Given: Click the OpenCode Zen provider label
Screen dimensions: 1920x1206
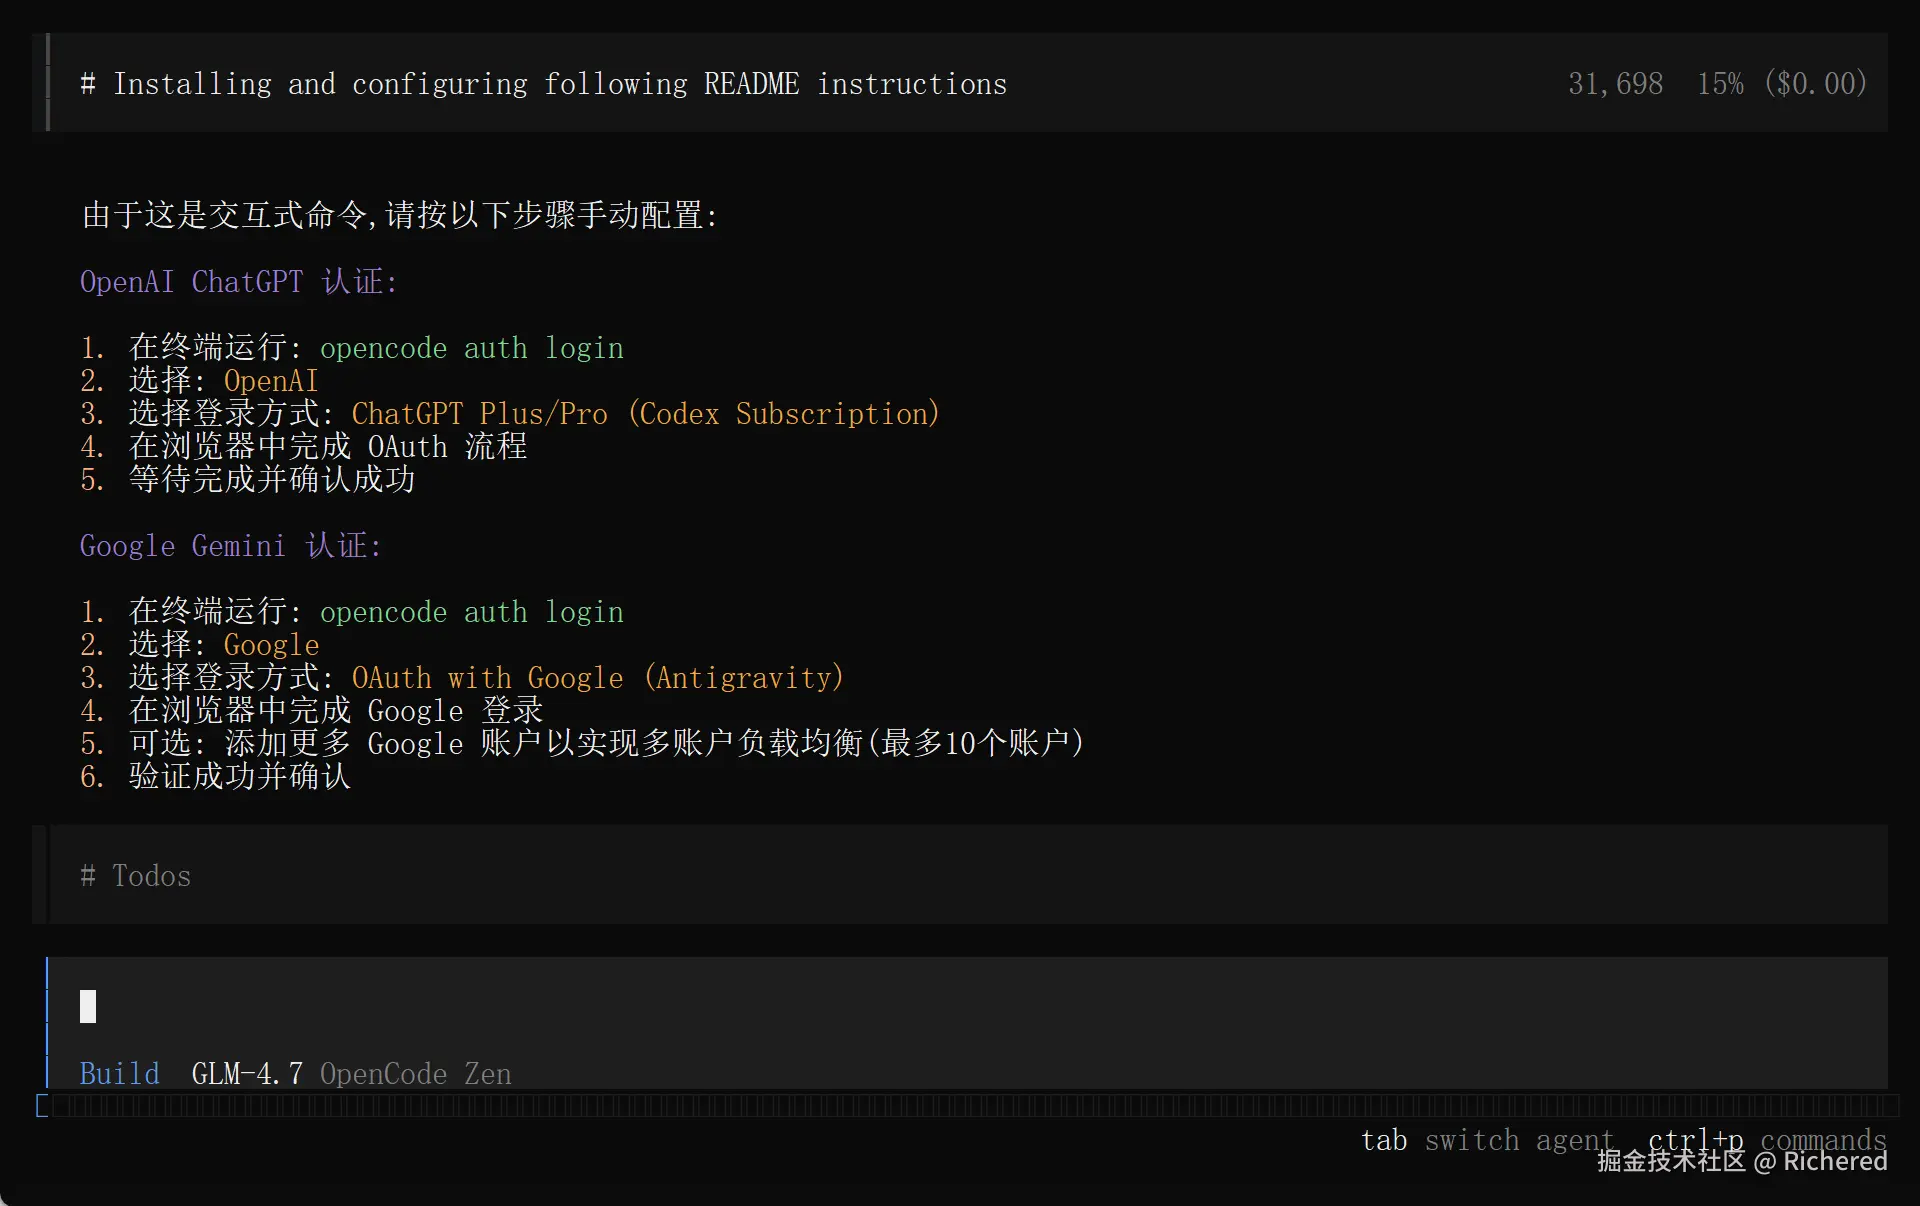Looking at the screenshot, I should (x=415, y=1074).
